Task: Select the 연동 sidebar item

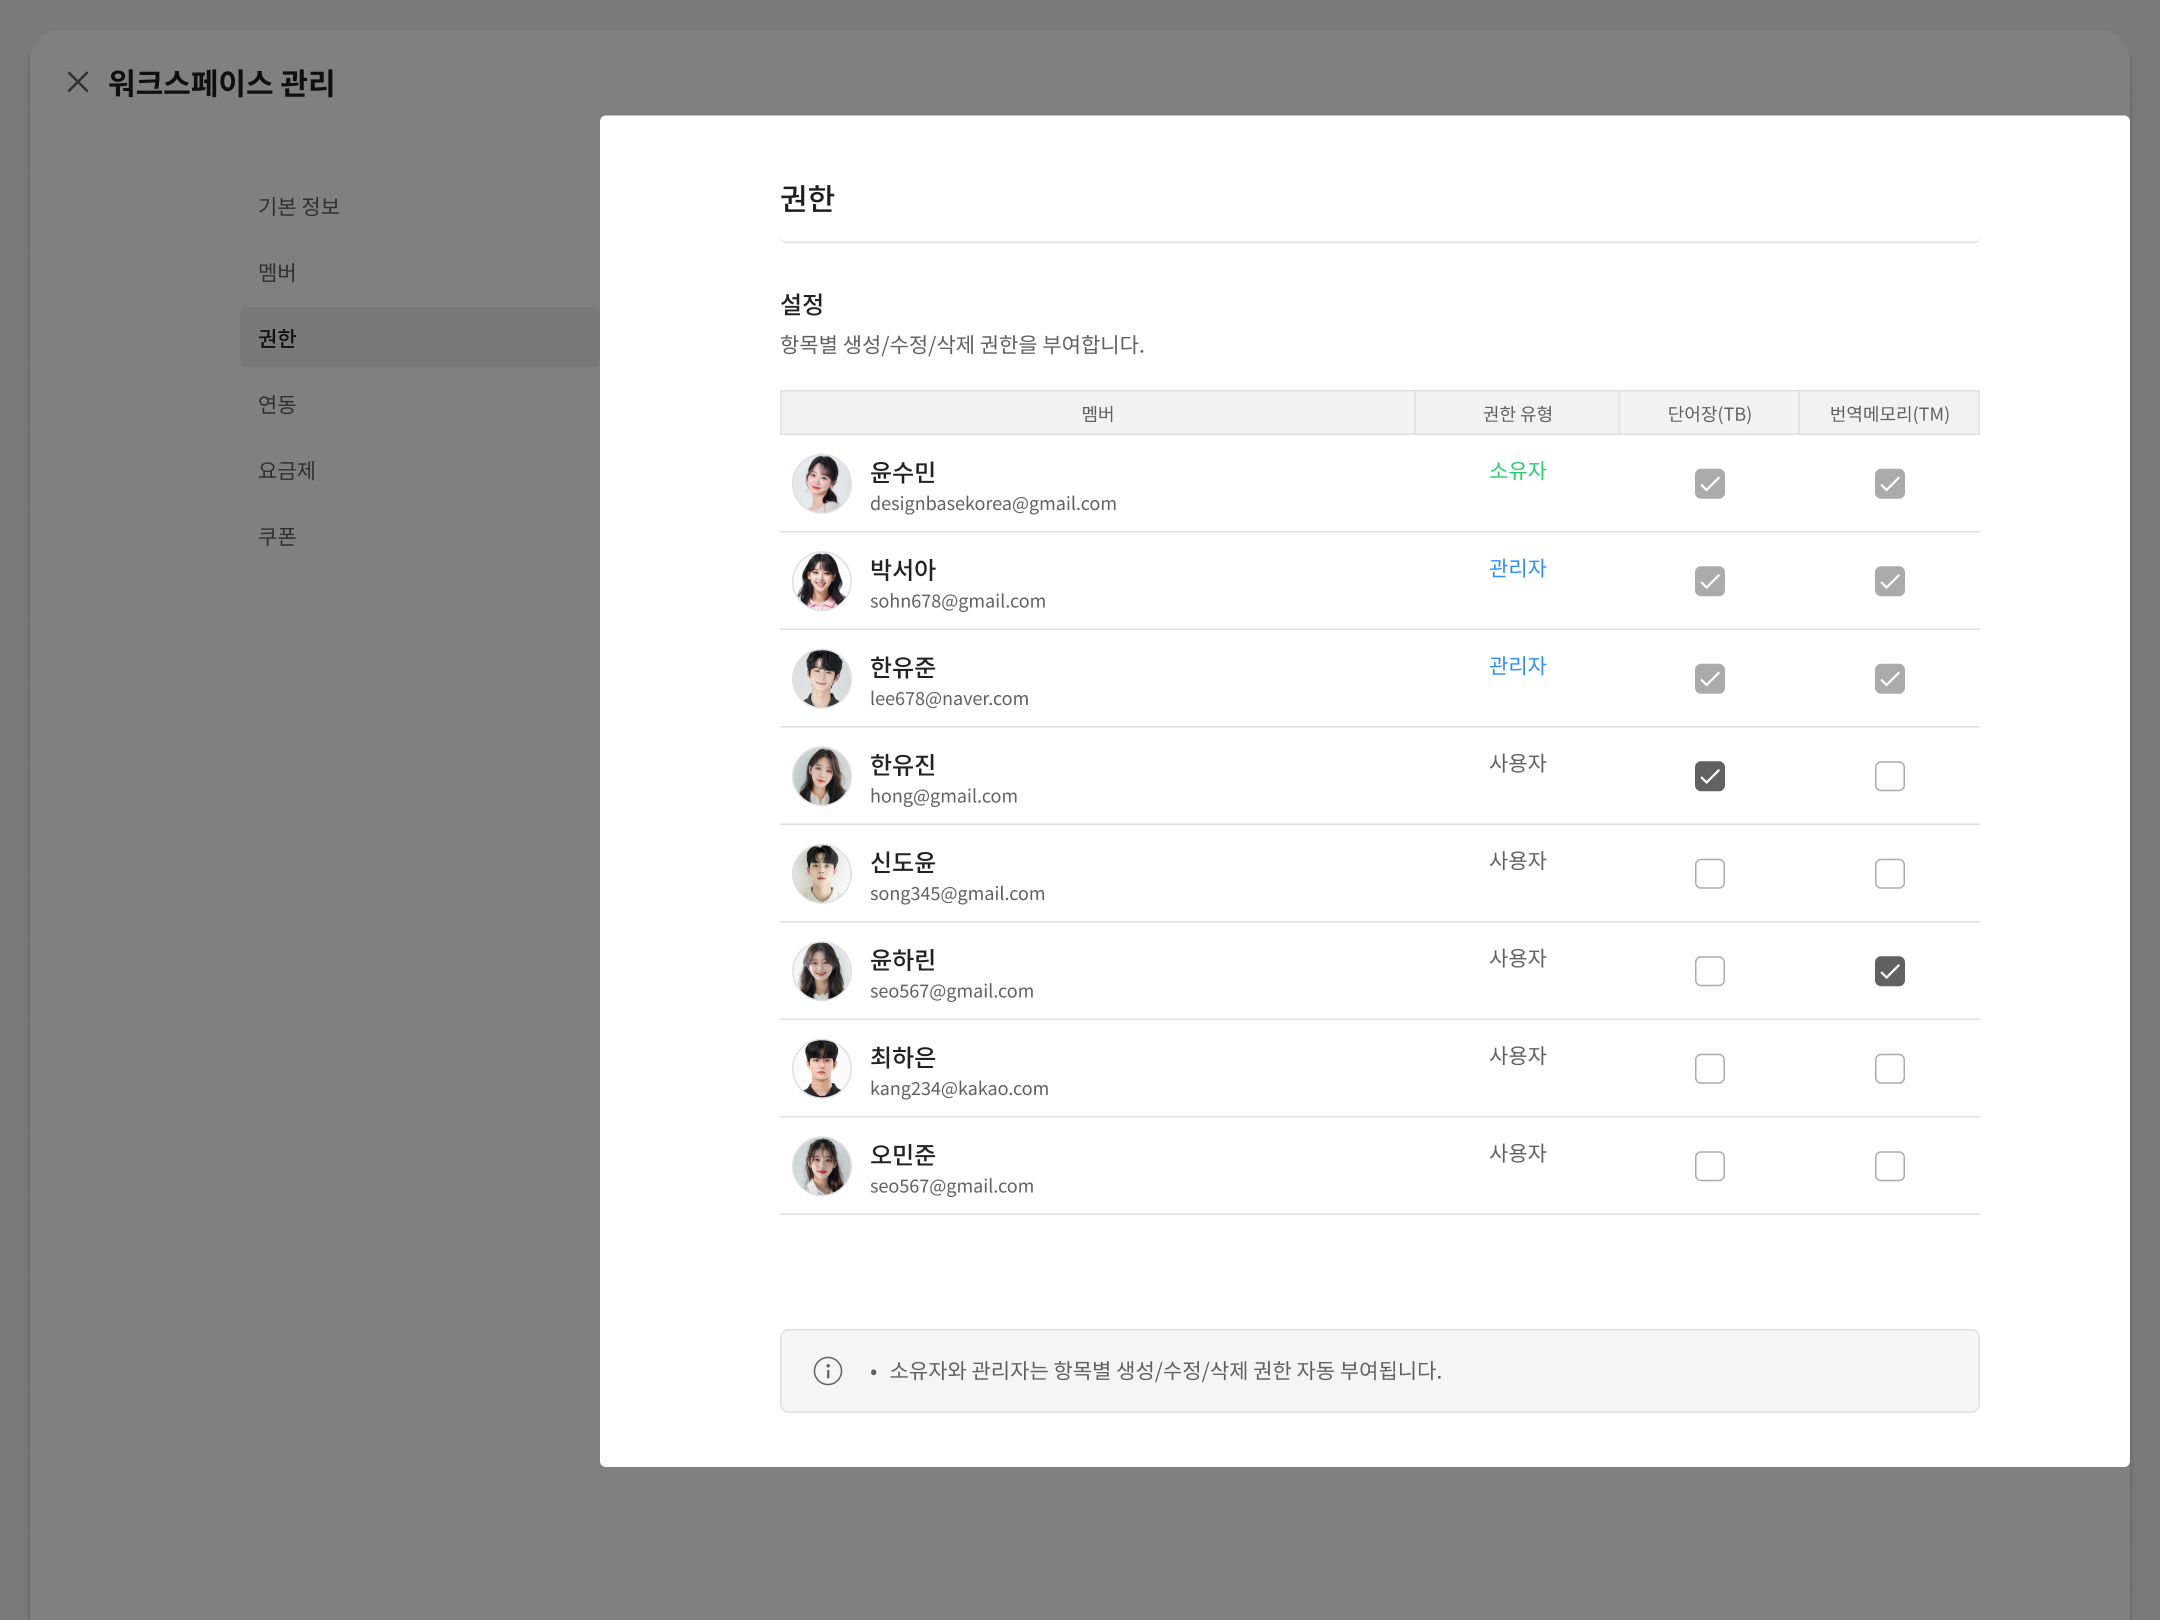Action: [x=277, y=405]
